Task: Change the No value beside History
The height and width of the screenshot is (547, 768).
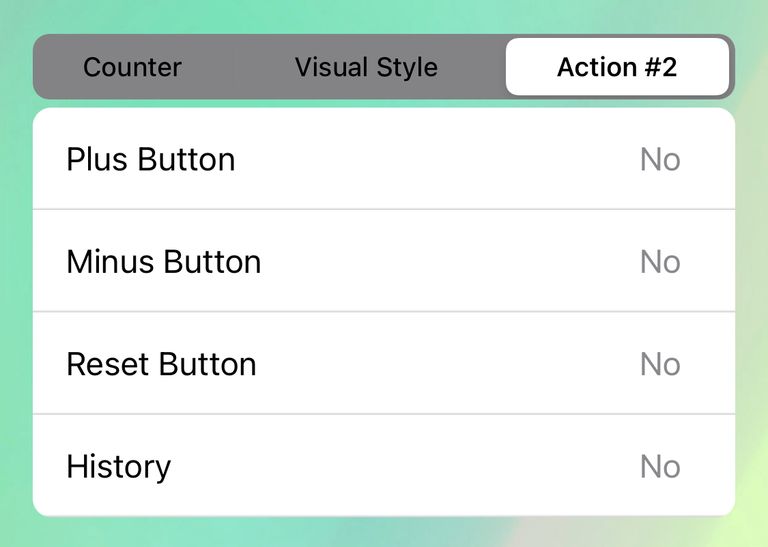Action: point(660,466)
